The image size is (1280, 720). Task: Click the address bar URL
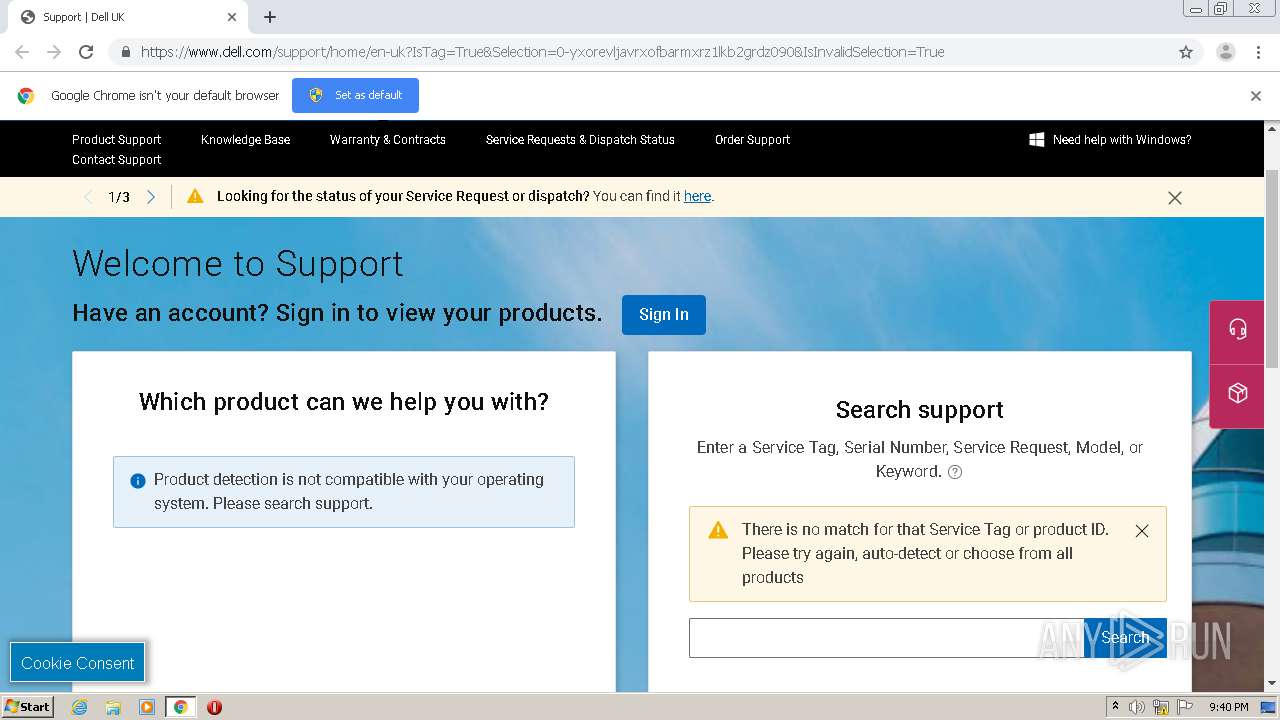point(542,52)
